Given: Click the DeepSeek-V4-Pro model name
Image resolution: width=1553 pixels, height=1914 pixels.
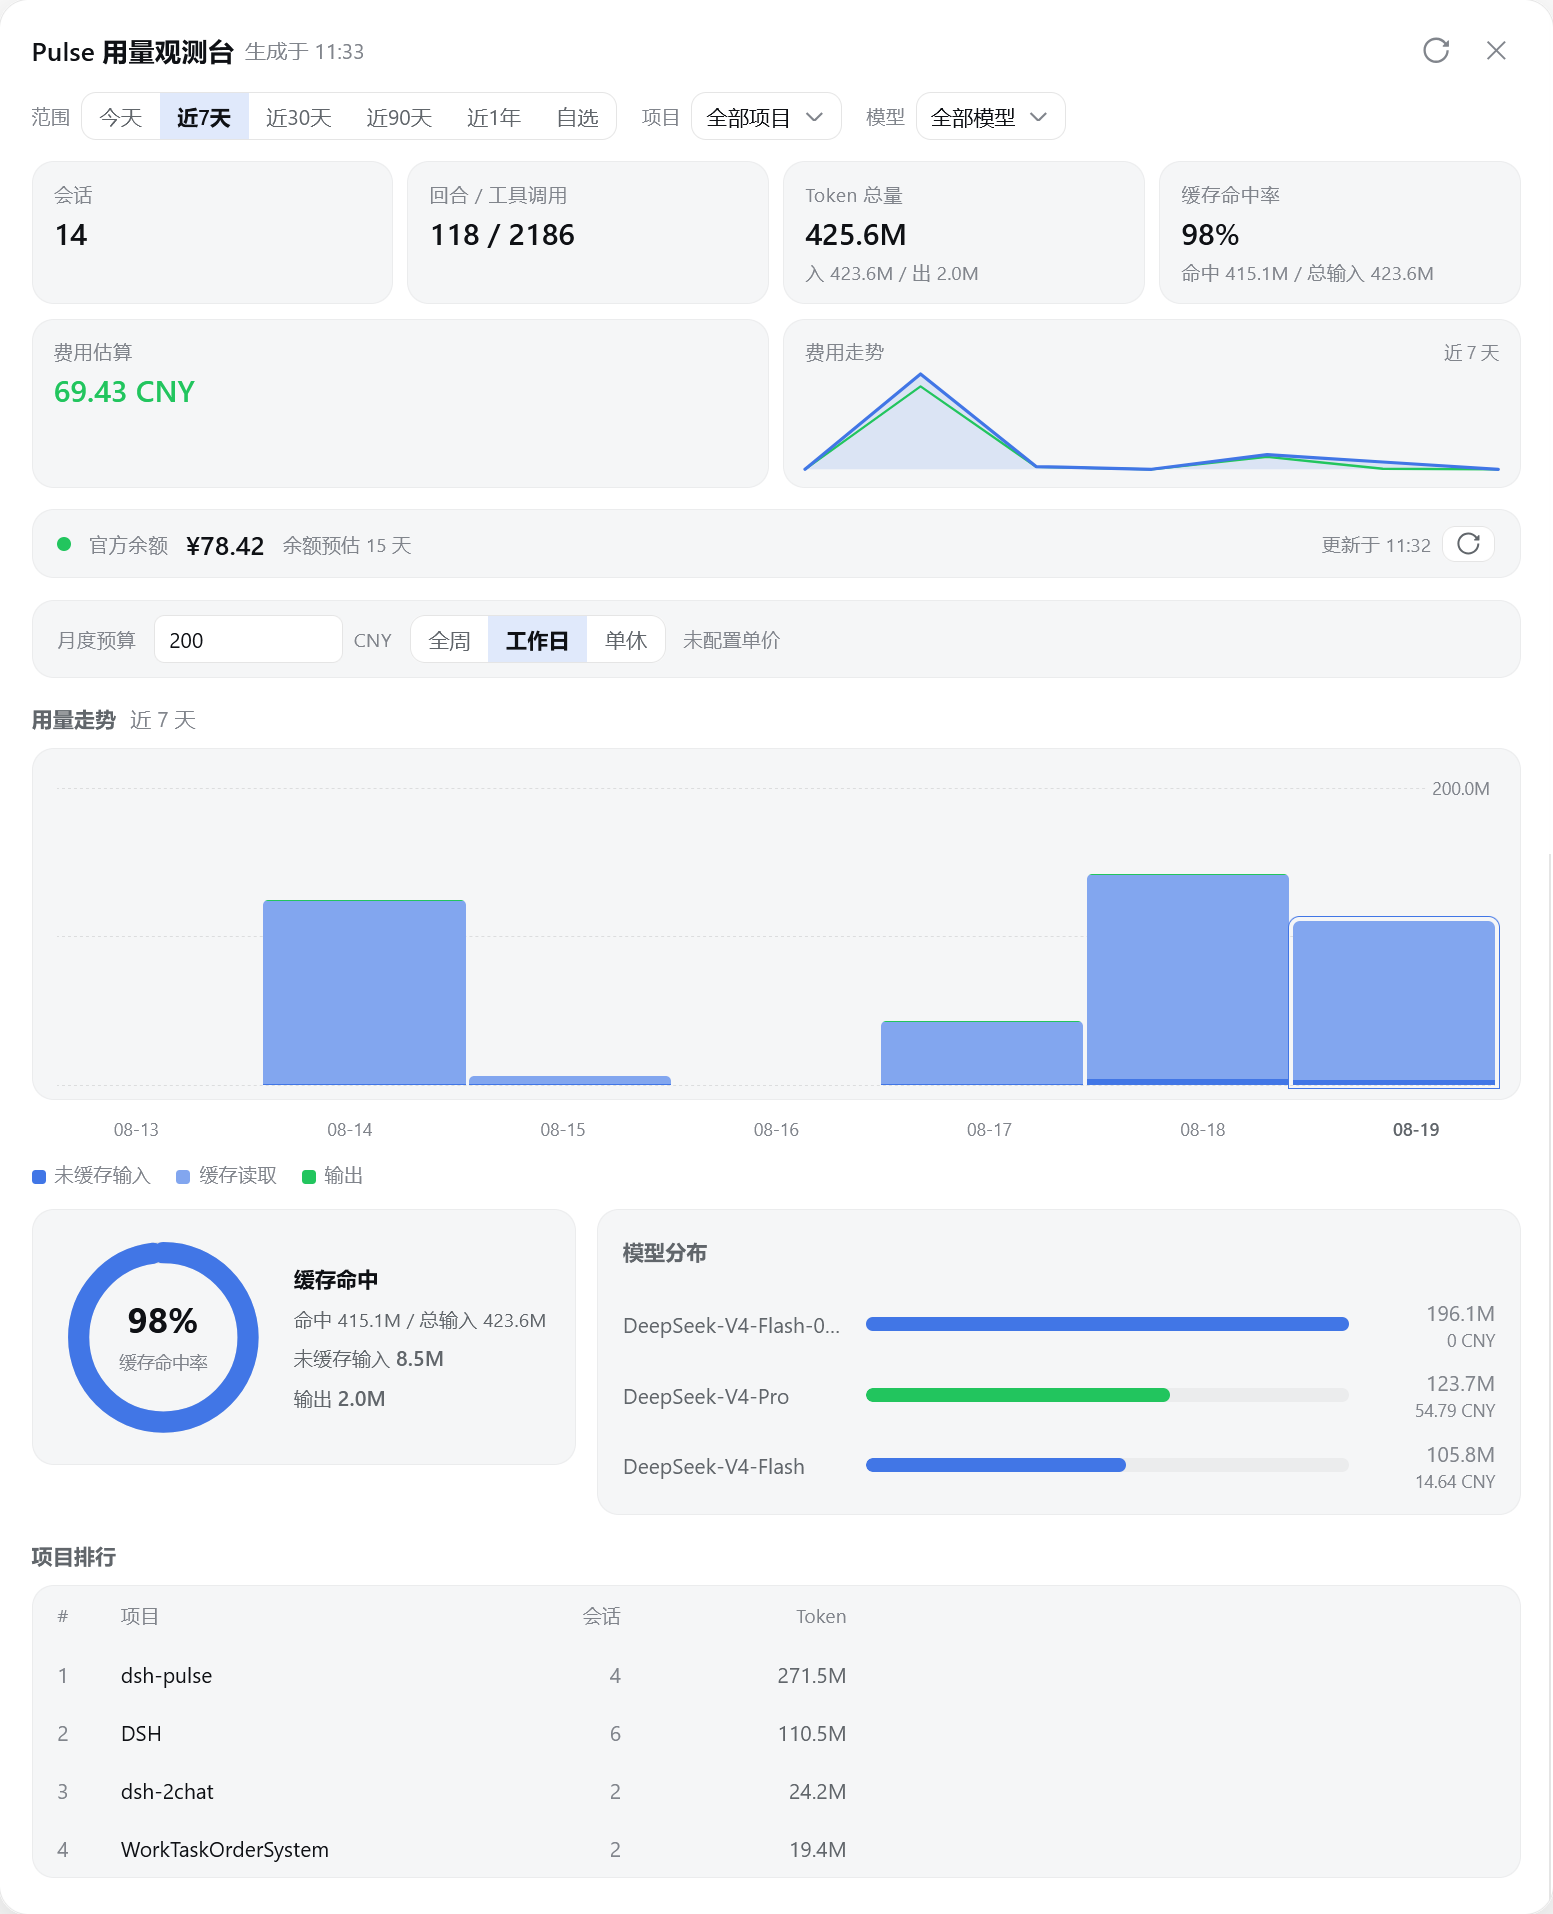Looking at the screenshot, I should [x=706, y=1396].
